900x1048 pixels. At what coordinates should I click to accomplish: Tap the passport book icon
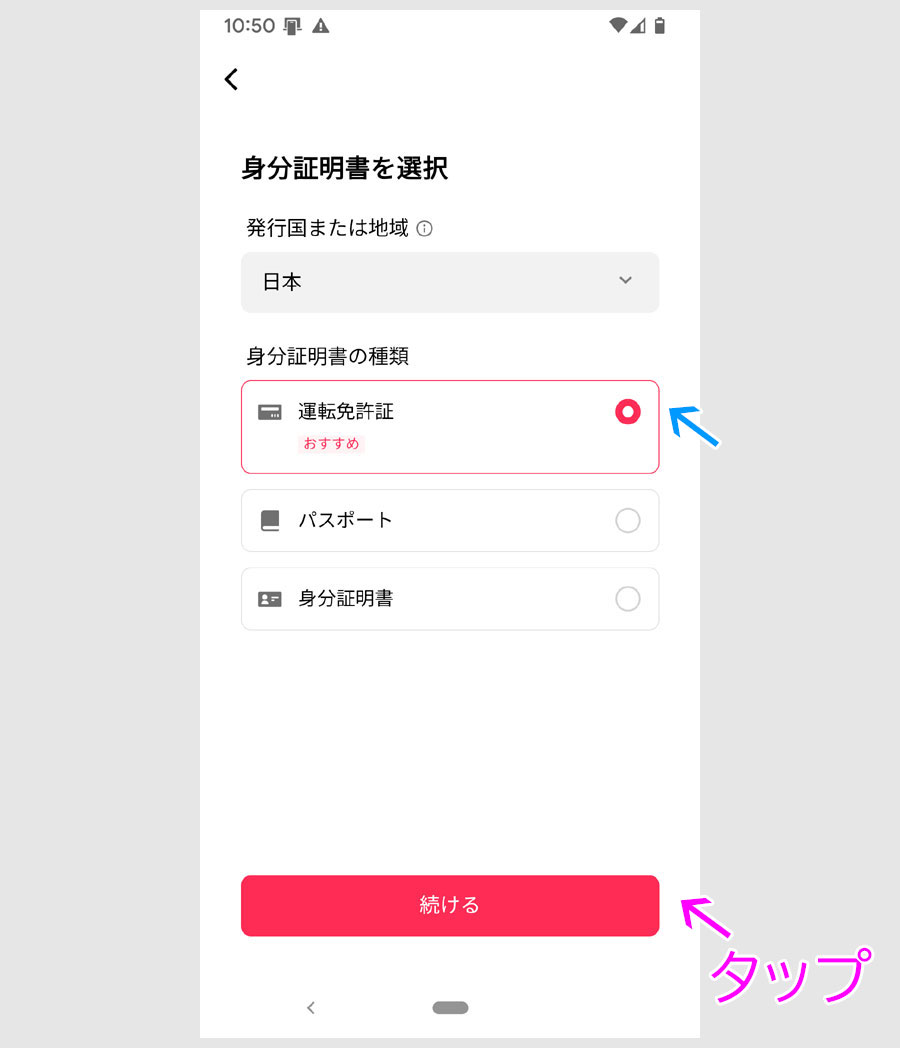pos(270,521)
